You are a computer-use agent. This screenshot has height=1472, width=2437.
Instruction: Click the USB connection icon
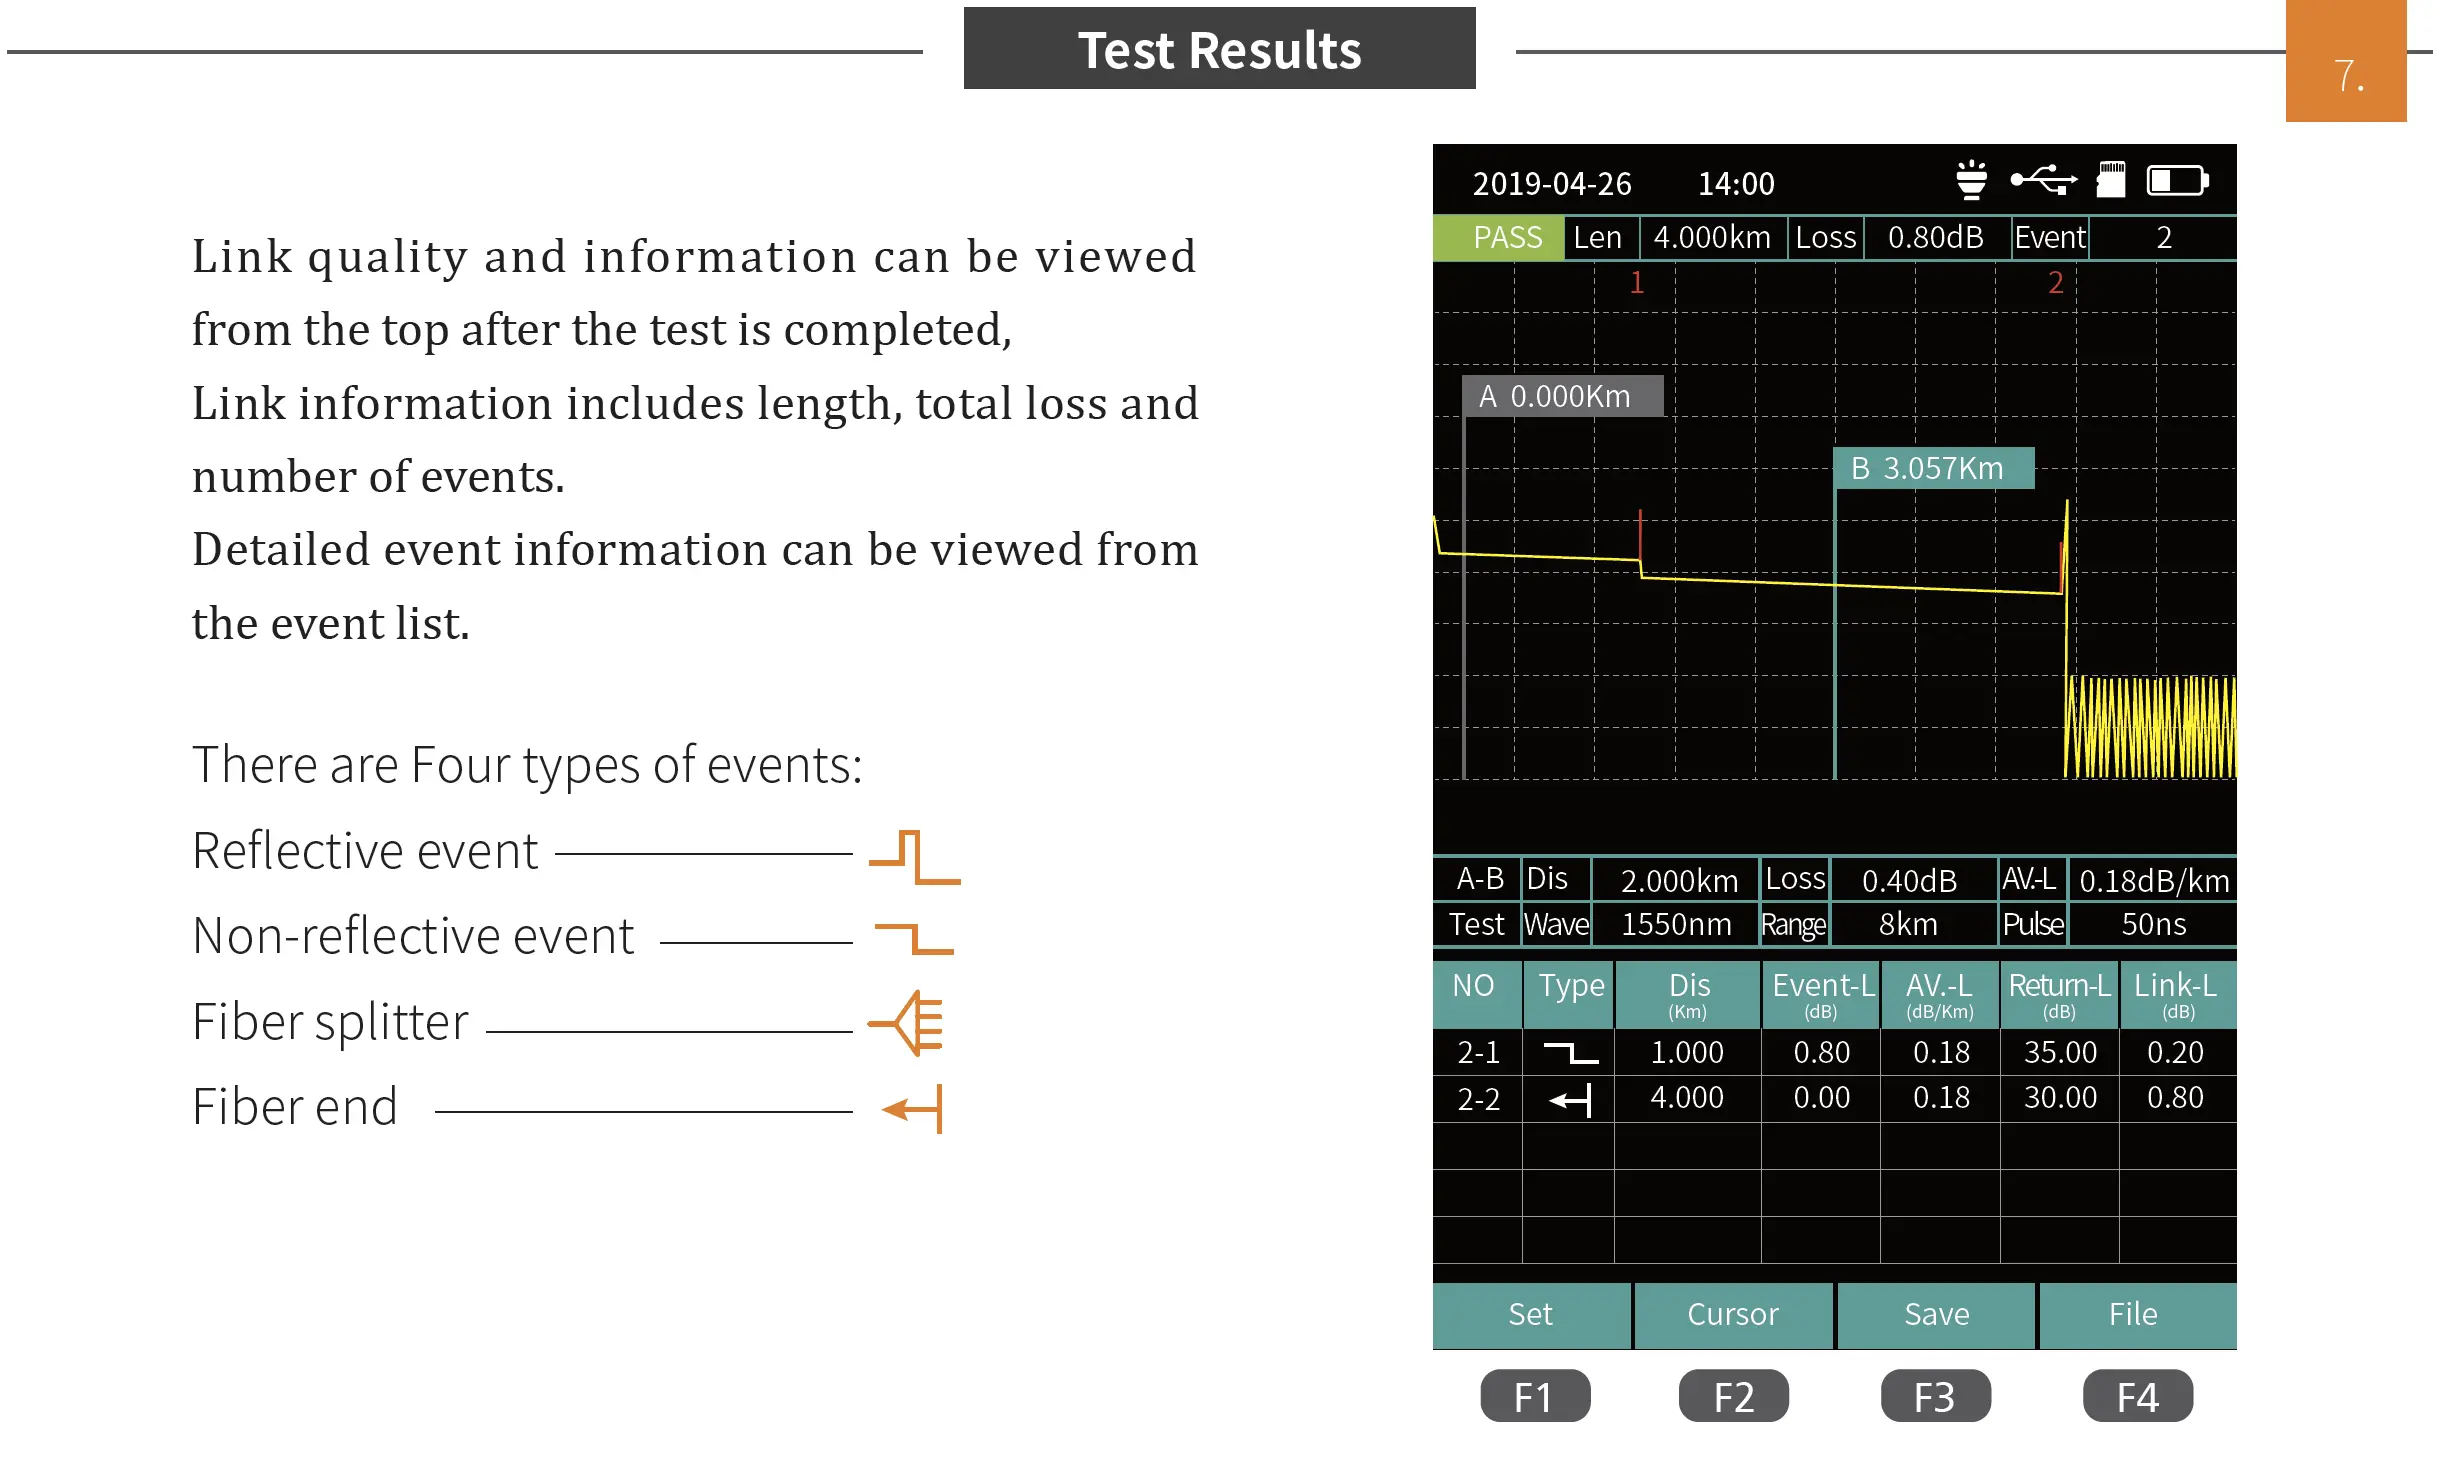coord(2043,180)
